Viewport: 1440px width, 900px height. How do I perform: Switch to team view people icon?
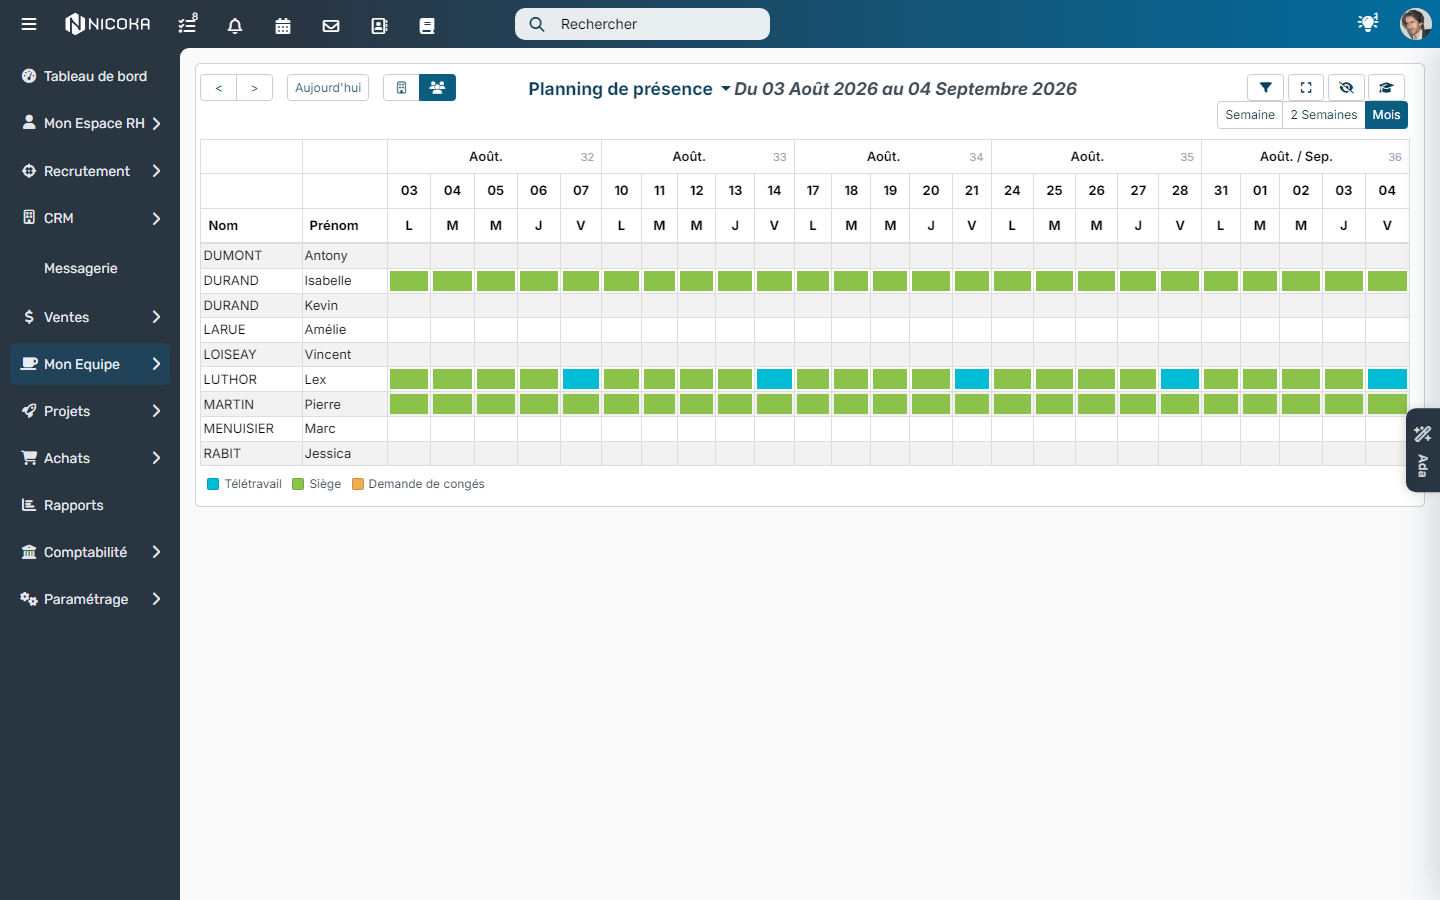(x=437, y=88)
